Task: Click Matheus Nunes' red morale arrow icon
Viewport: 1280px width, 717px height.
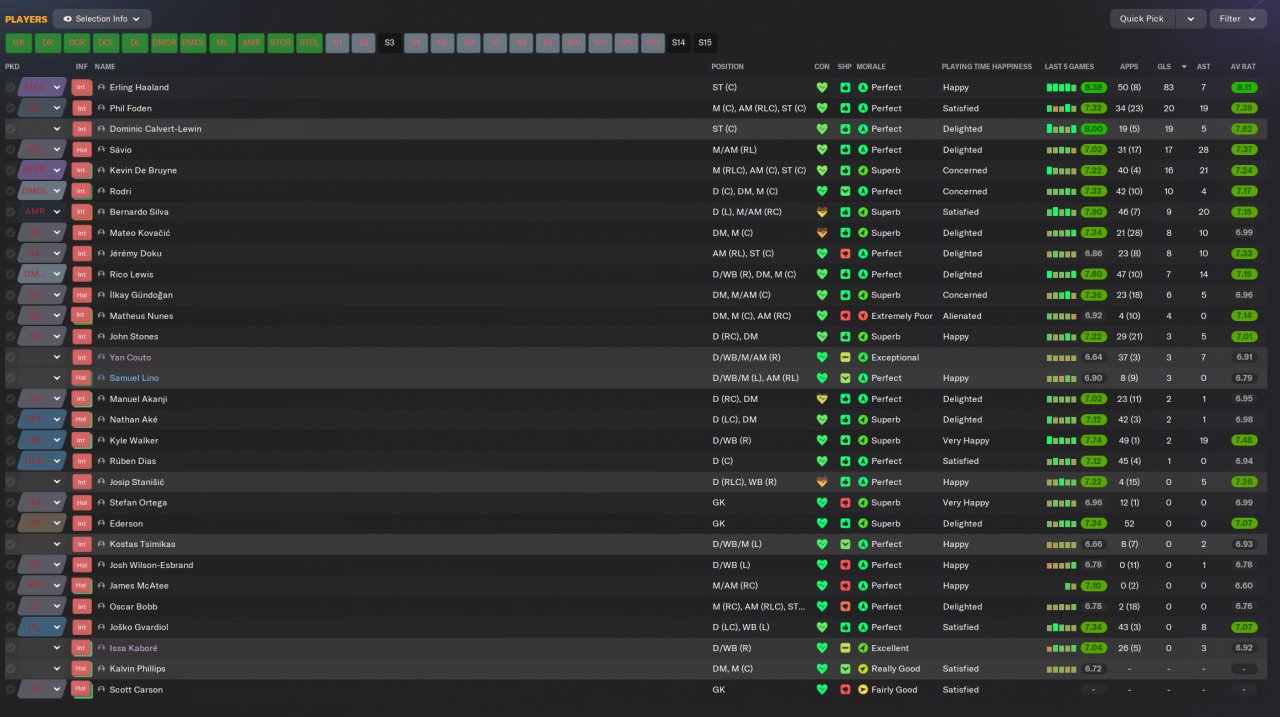Action: 863,316
